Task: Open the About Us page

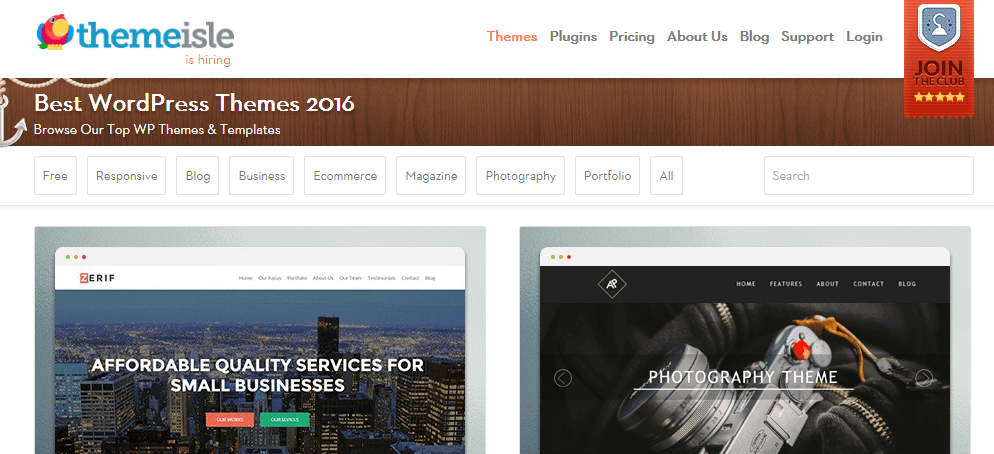Action: coord(697,37)
